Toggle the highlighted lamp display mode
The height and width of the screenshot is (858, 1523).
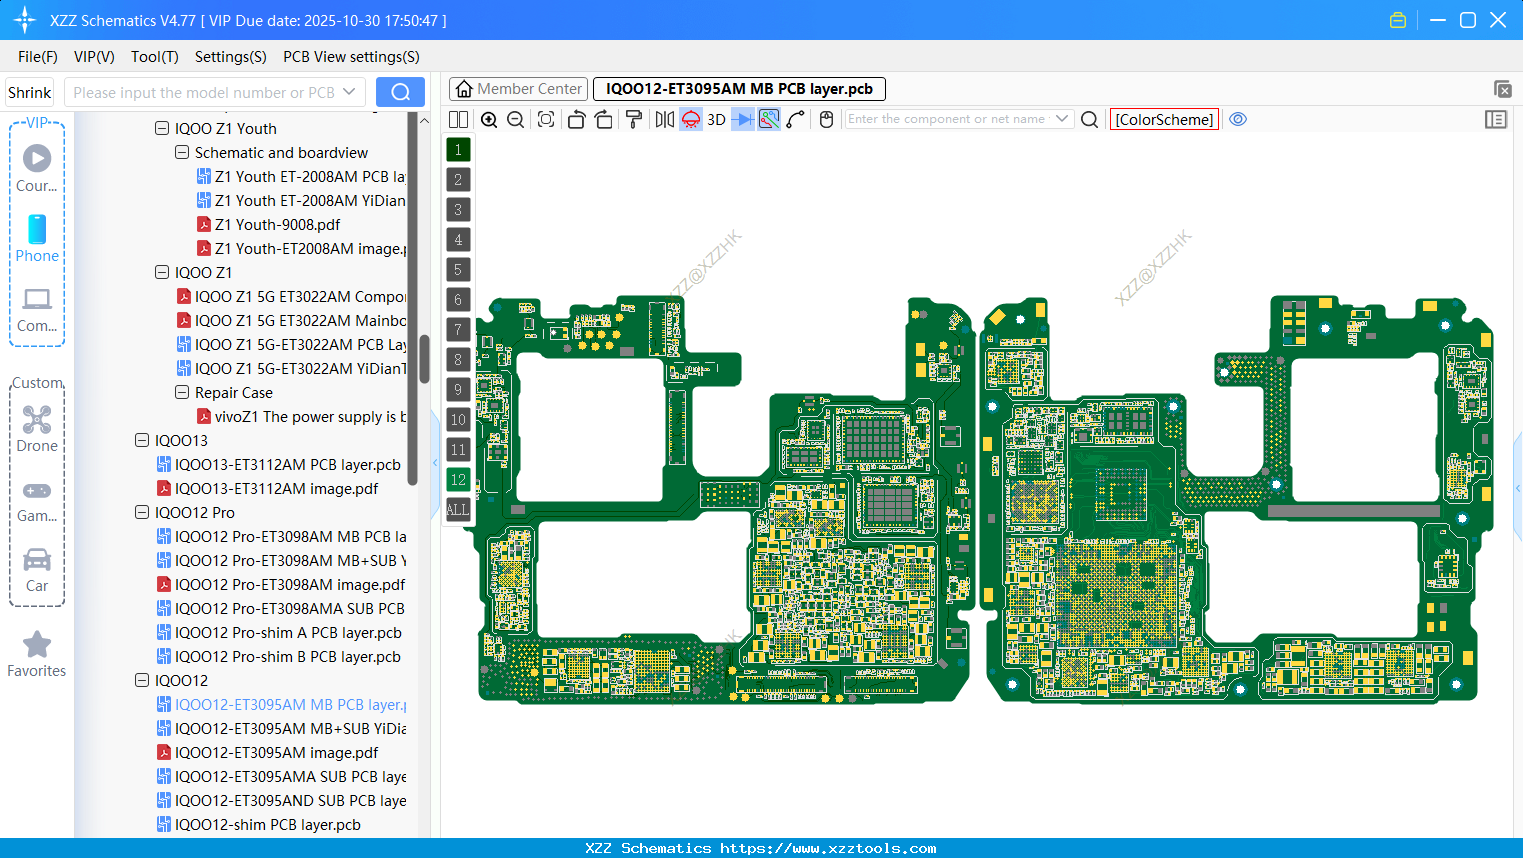[689, 119]
